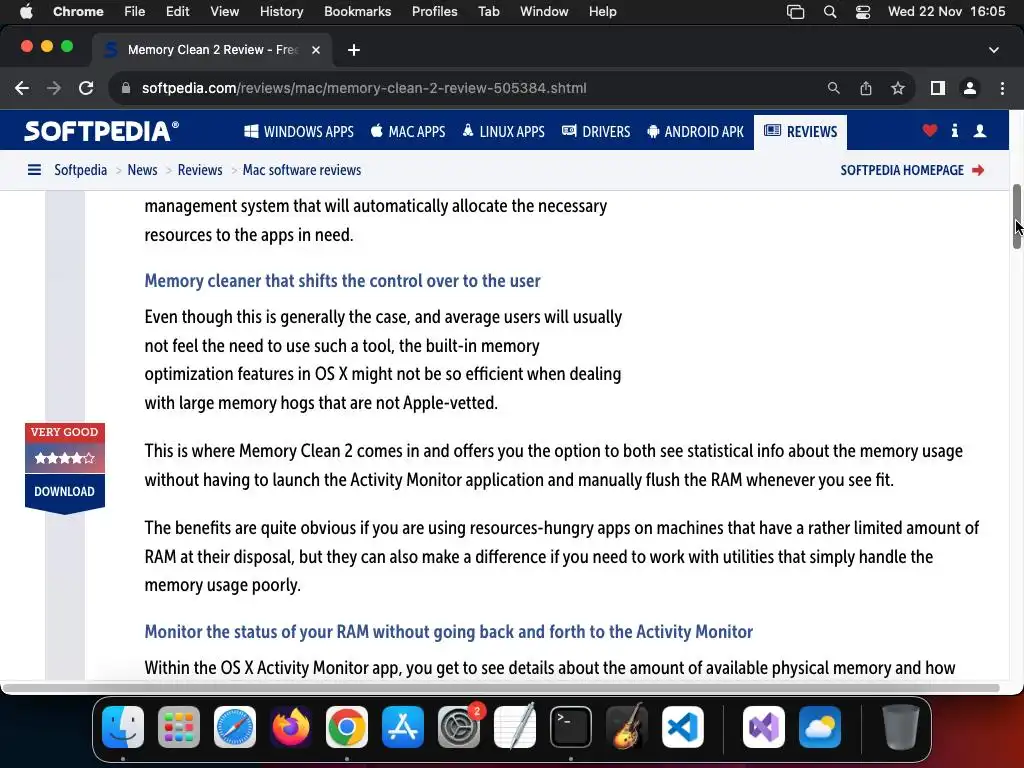This screenshot has width=1024, height=768.
Task: Select the Reviews tab
Action: pos(801,132)
